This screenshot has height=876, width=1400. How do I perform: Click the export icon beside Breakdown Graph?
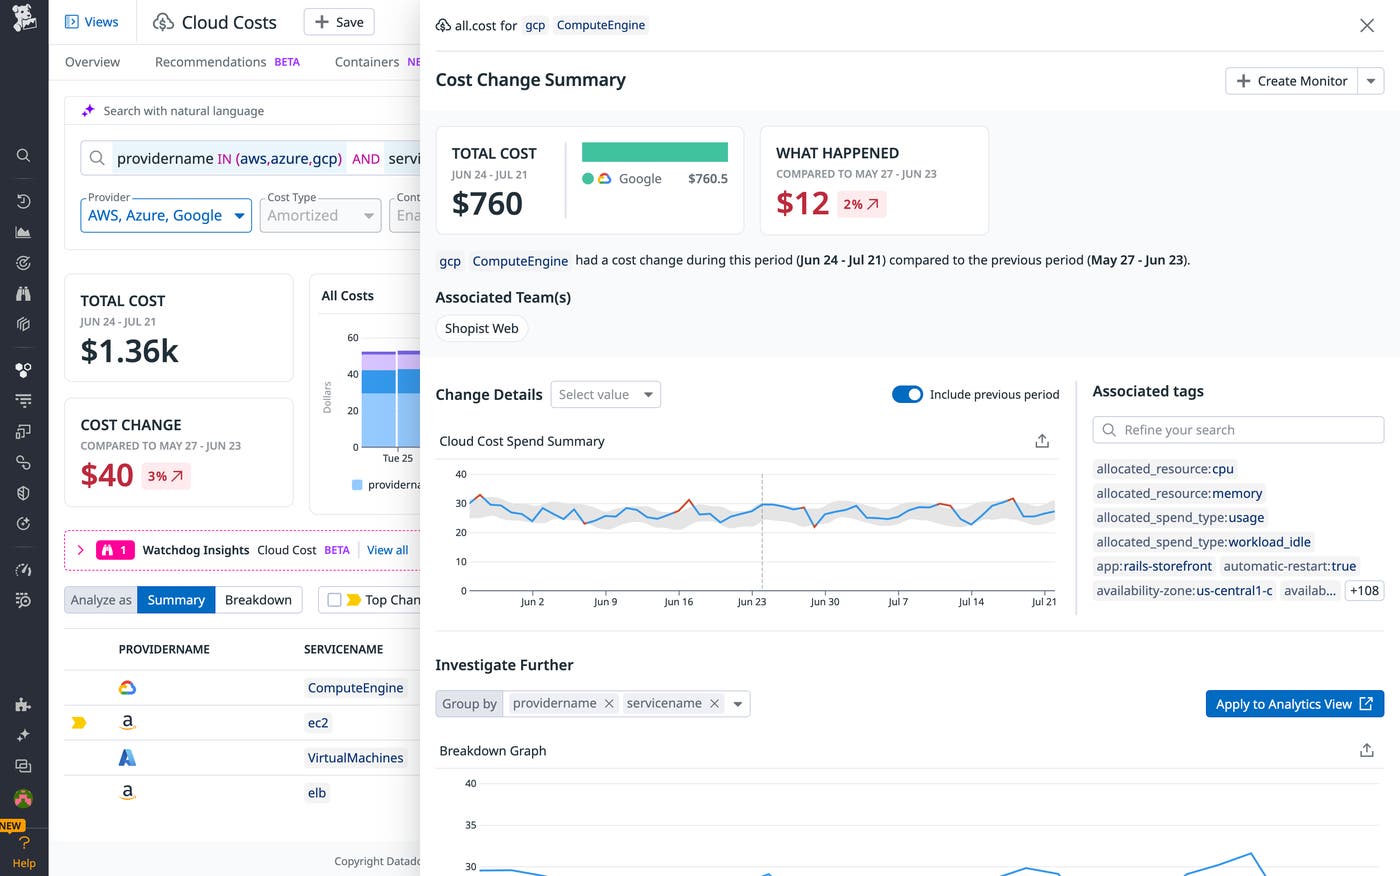click(1366, 749)
